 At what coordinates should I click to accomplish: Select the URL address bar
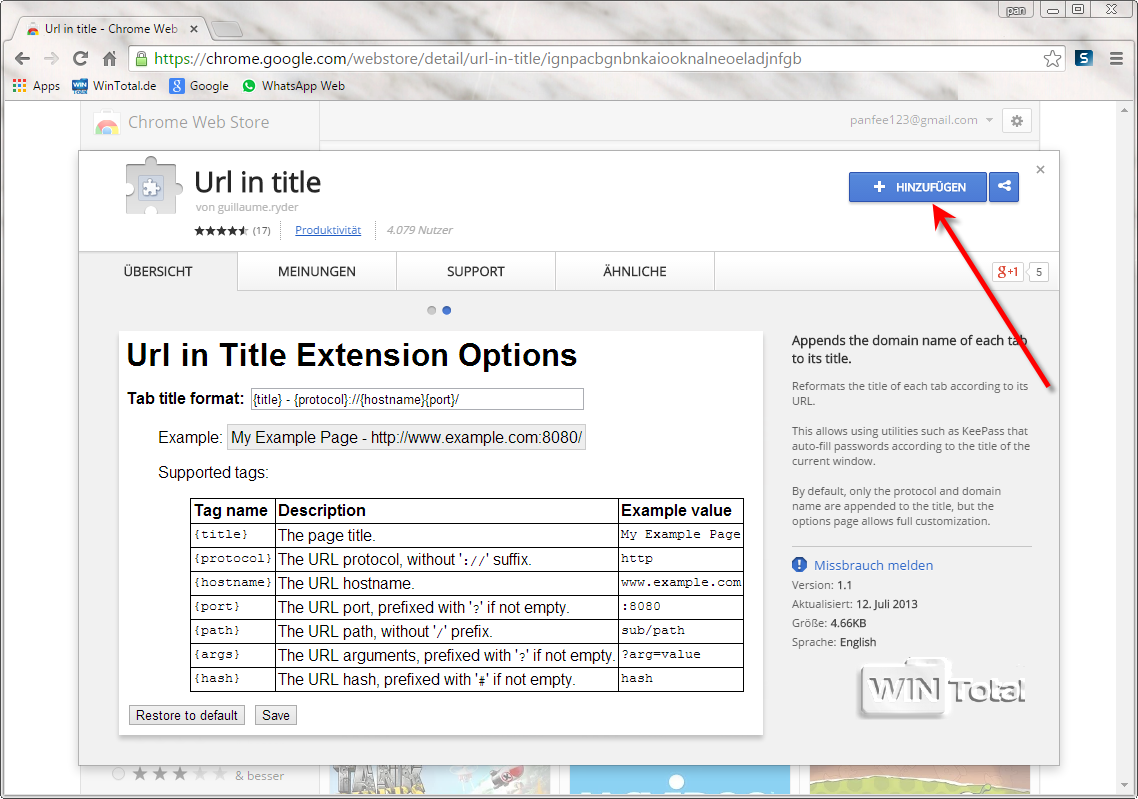(x=595, y=59)
